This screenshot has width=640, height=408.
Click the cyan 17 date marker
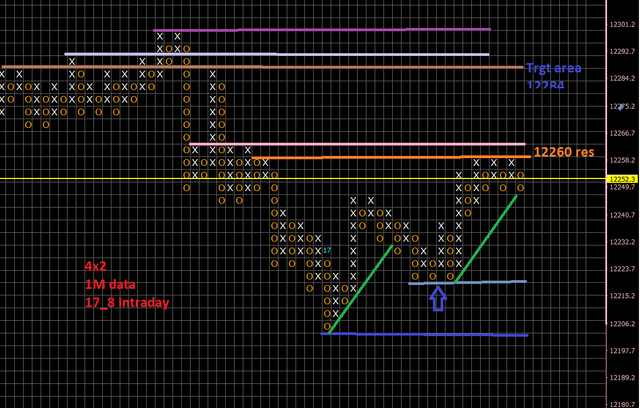327,250
